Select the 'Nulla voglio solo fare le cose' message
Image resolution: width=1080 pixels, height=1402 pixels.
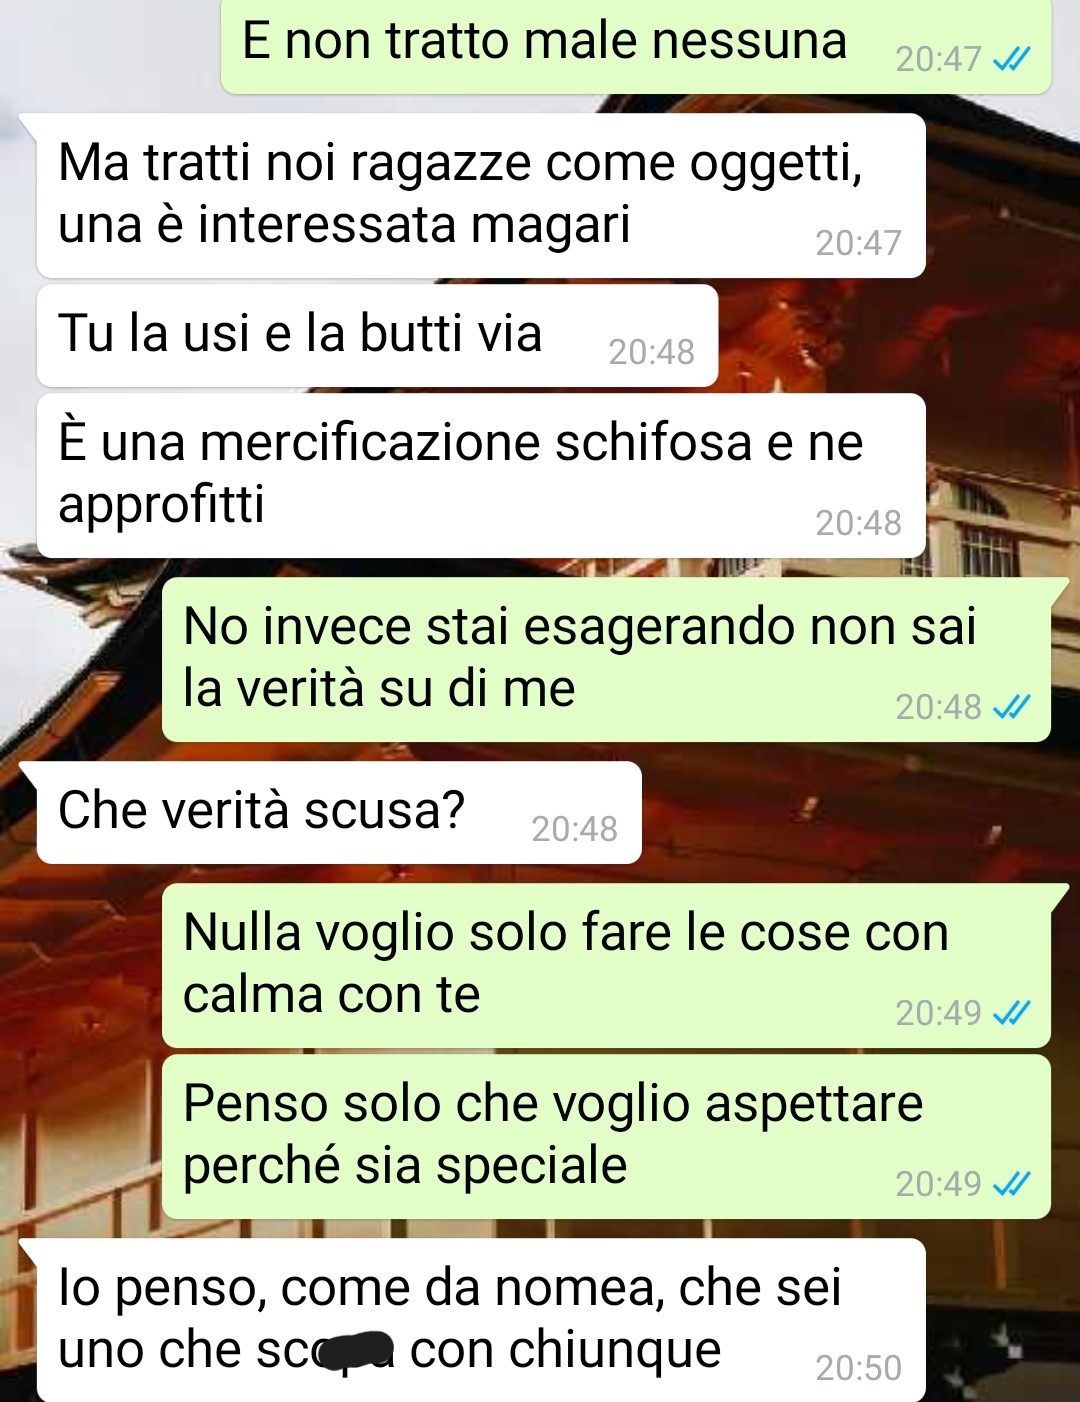[x=606, y=965]
